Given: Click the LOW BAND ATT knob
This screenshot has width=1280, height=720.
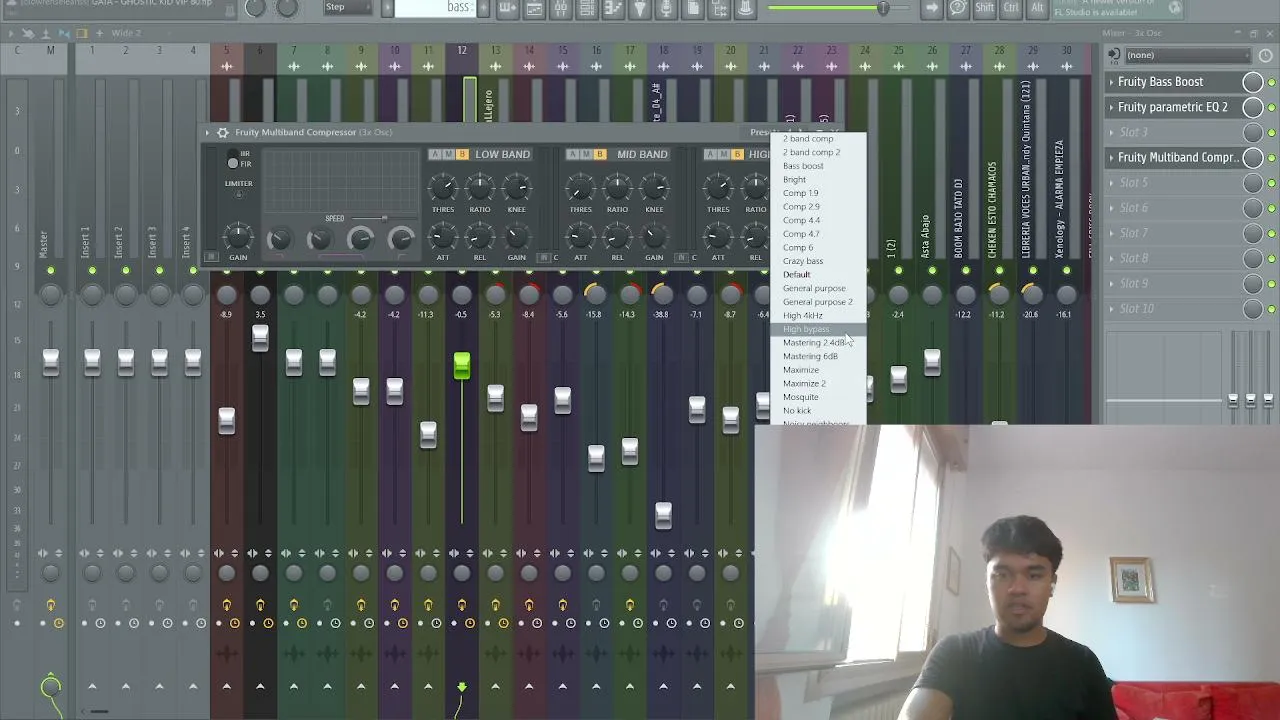Looking at the screenshot, I should [x=443, y=237].
